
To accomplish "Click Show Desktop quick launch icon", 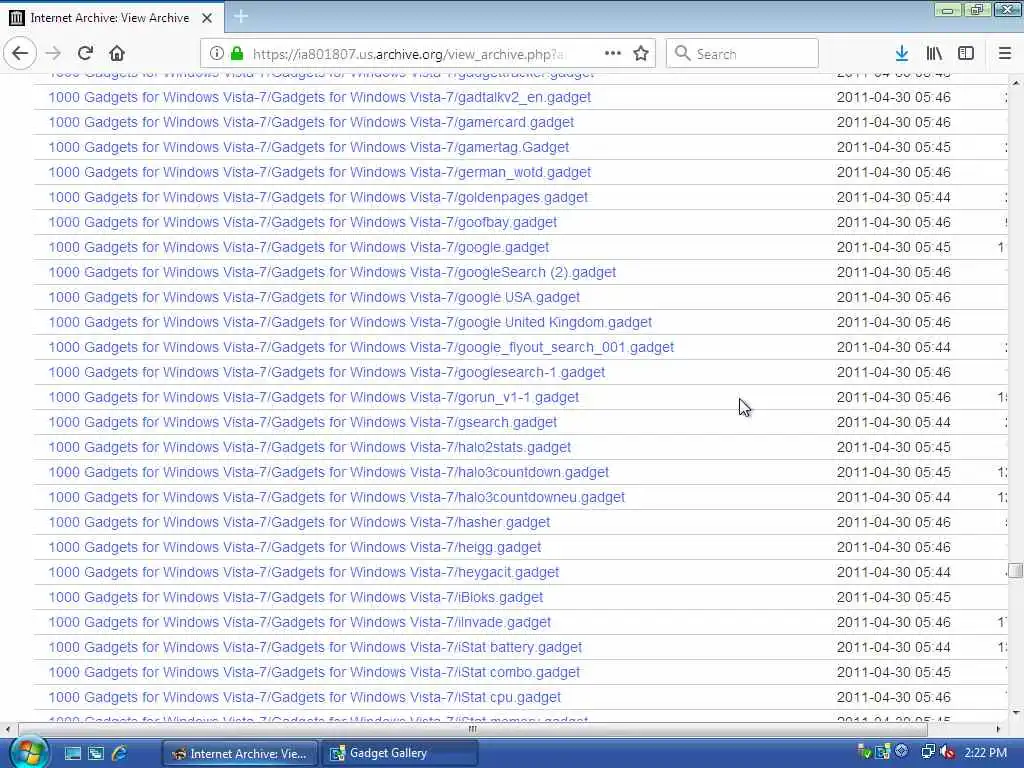I will click(72, 753).
